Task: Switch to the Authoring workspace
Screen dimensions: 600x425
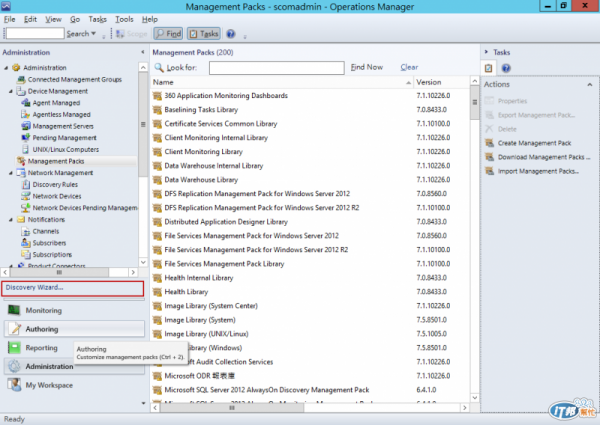Action: click(x=75, y=329)
